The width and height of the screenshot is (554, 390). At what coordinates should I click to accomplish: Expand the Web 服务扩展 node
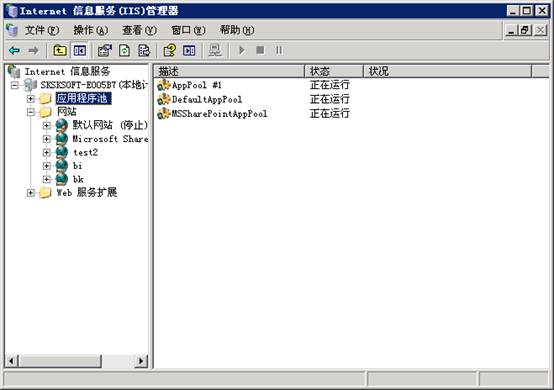point(31,193)
